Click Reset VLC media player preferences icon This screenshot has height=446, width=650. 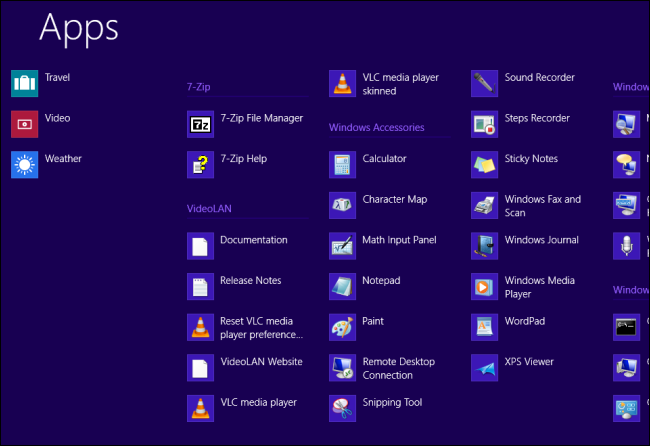200,327
